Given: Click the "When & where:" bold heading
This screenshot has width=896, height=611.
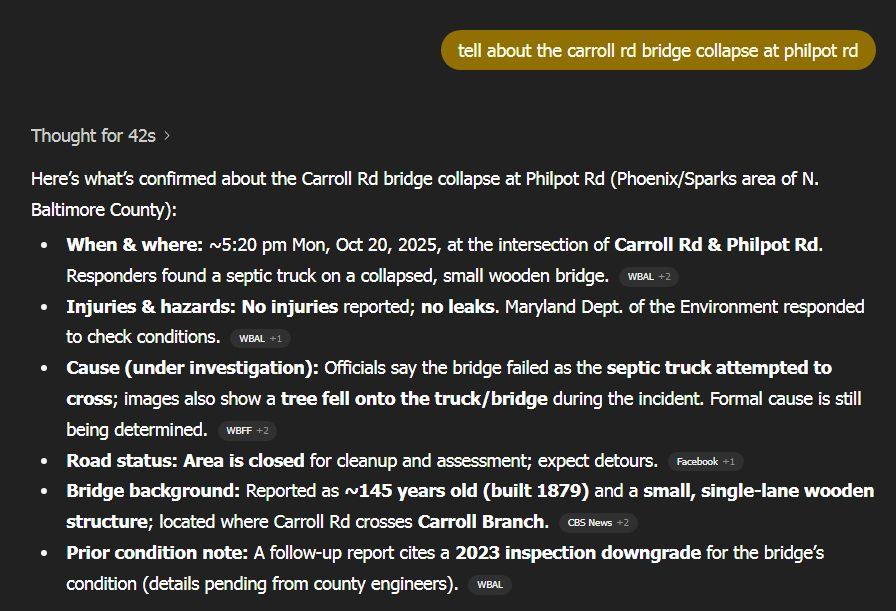Looking at the screenshot, I should pos(134,245).
